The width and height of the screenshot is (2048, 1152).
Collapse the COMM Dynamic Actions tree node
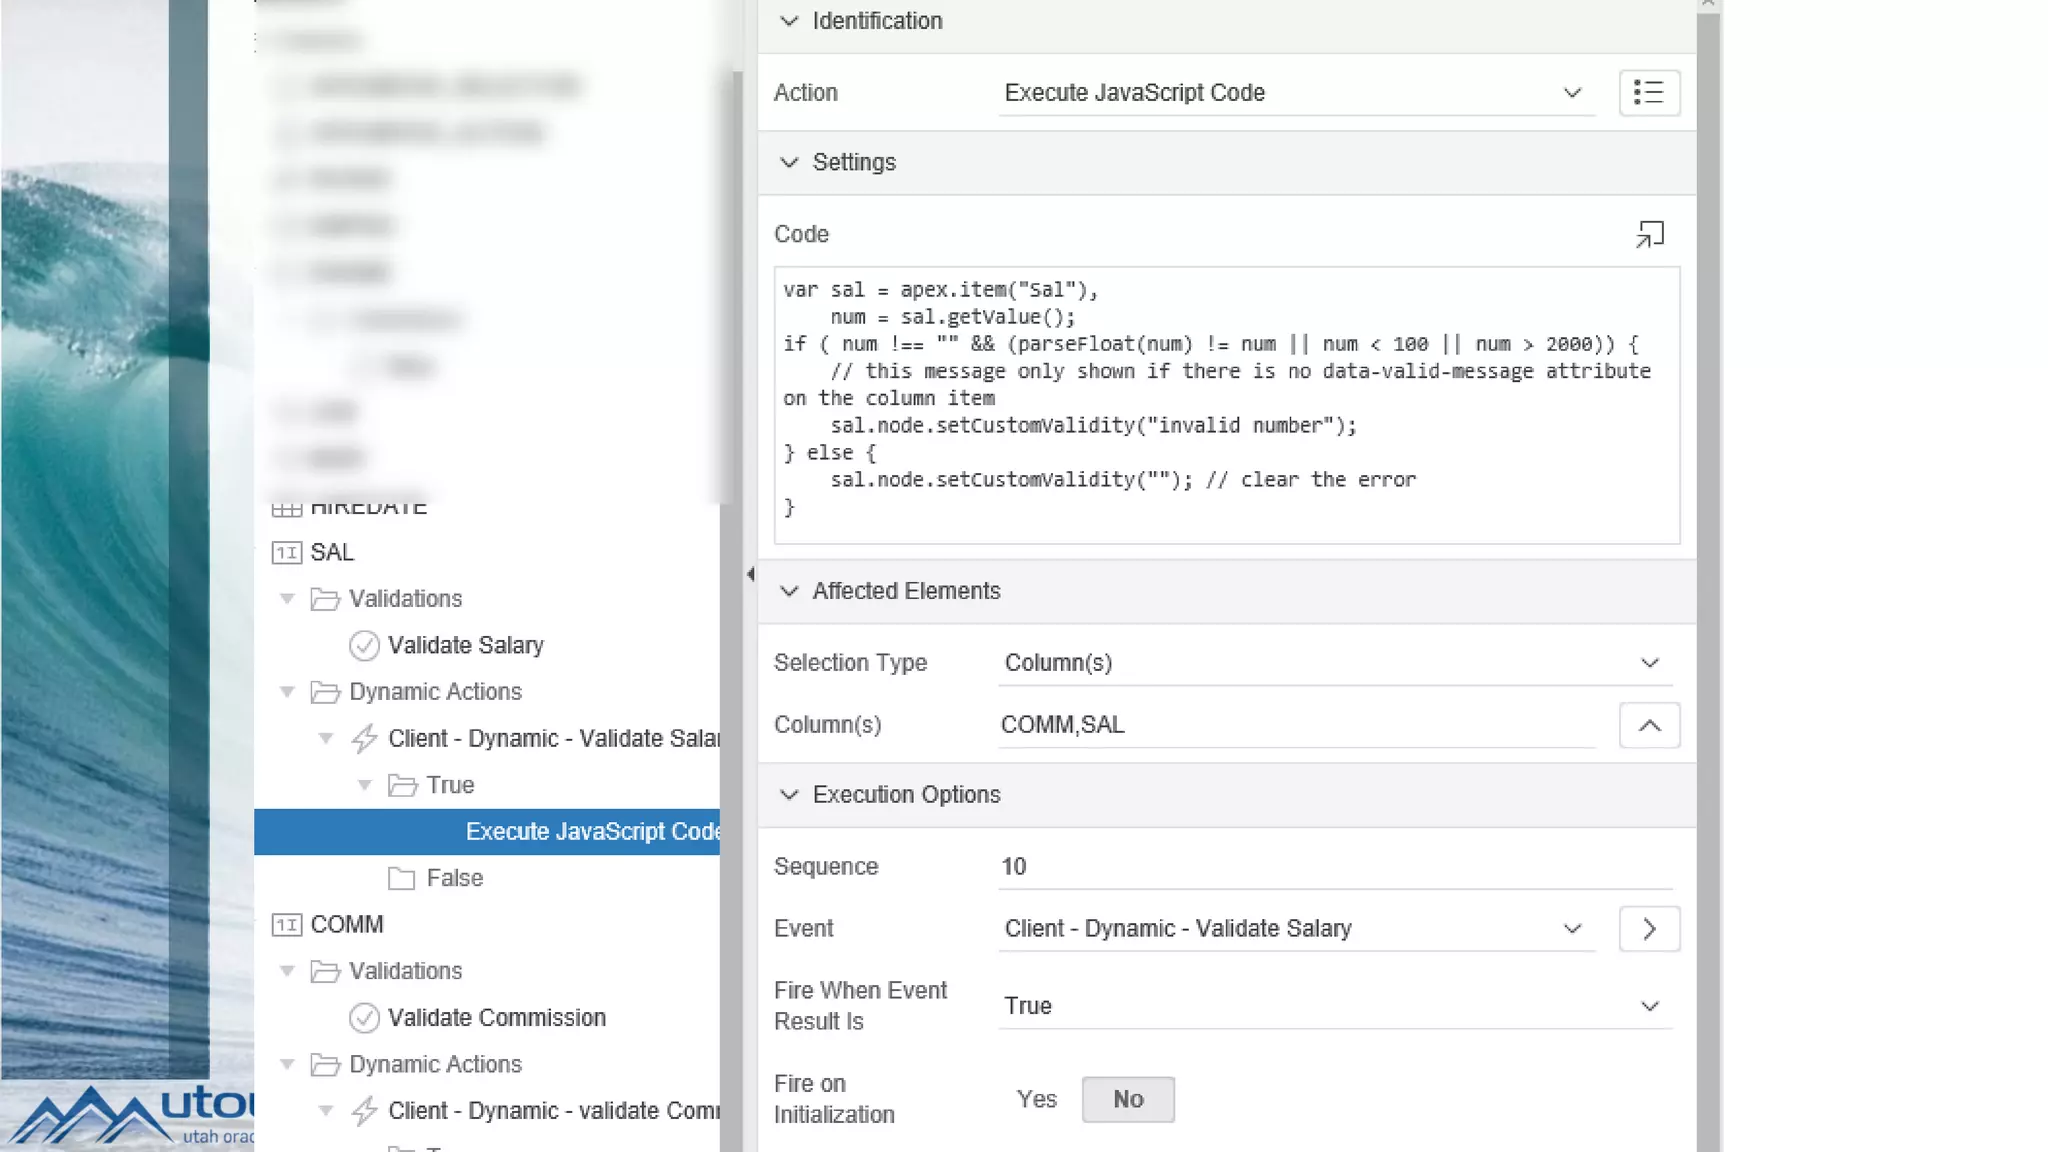tap(287, 1064)
